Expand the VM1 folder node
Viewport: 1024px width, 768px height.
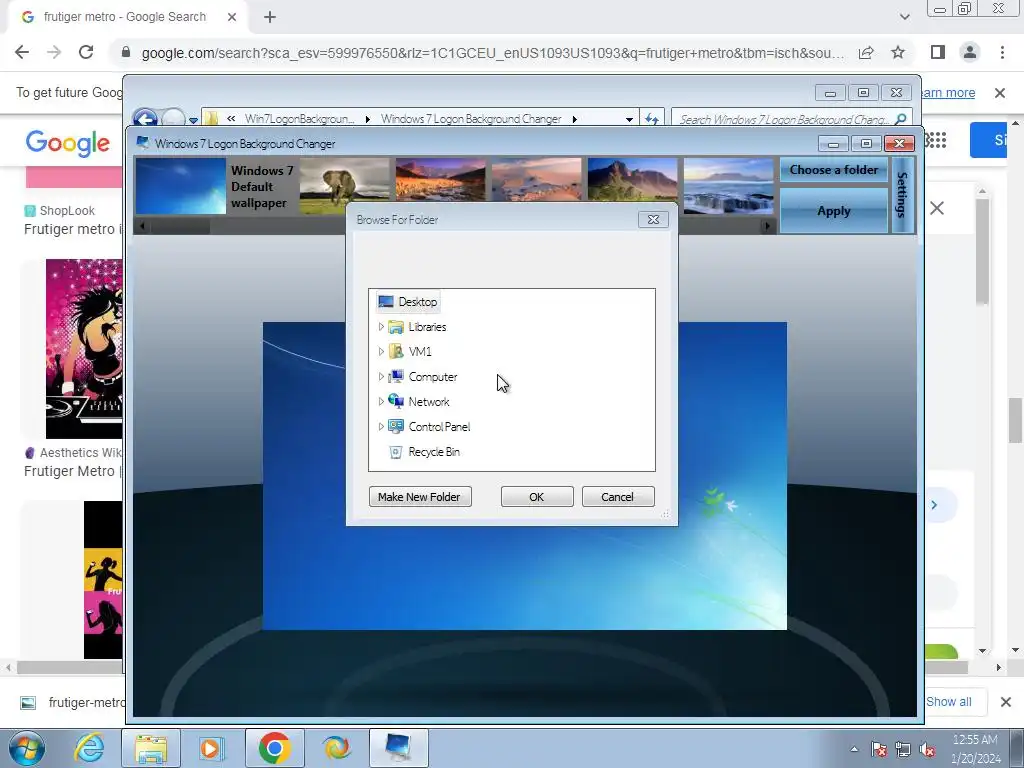(x=381, y=351)
